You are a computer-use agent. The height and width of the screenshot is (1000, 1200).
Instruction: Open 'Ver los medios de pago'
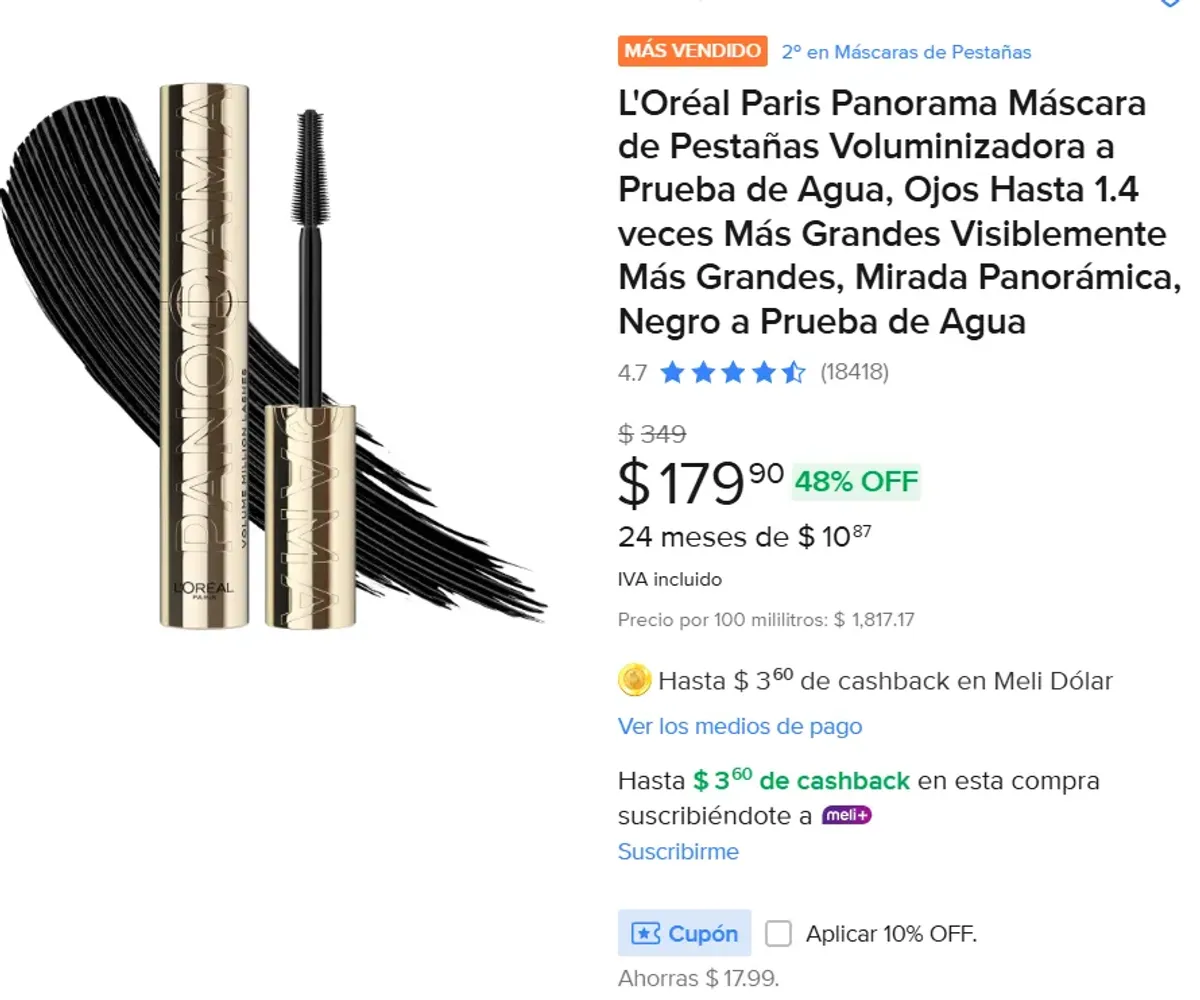[x=738, y=727]
